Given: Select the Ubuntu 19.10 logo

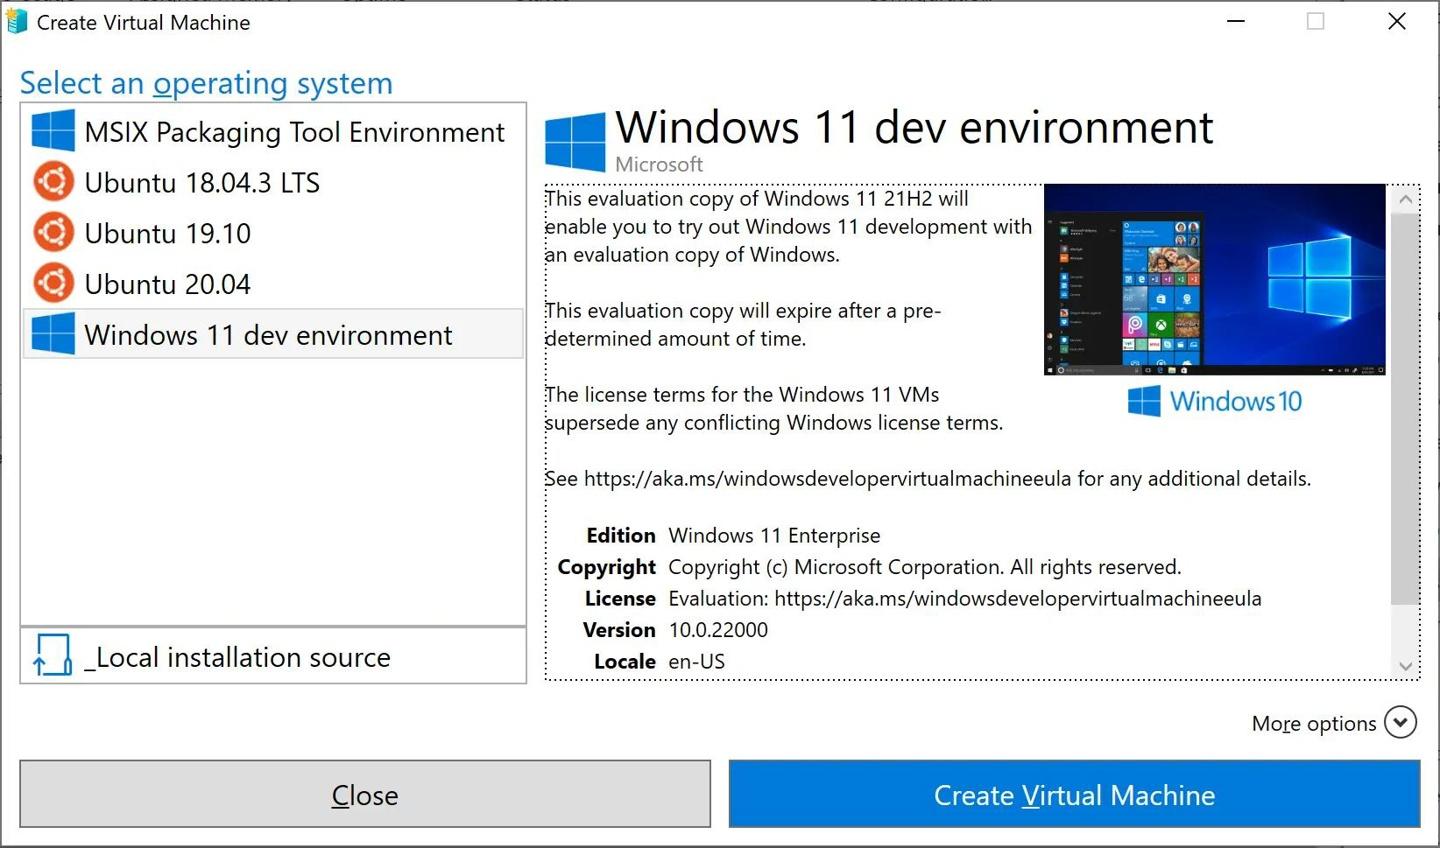Looking at the screenshot, I should tap(52, 232).
